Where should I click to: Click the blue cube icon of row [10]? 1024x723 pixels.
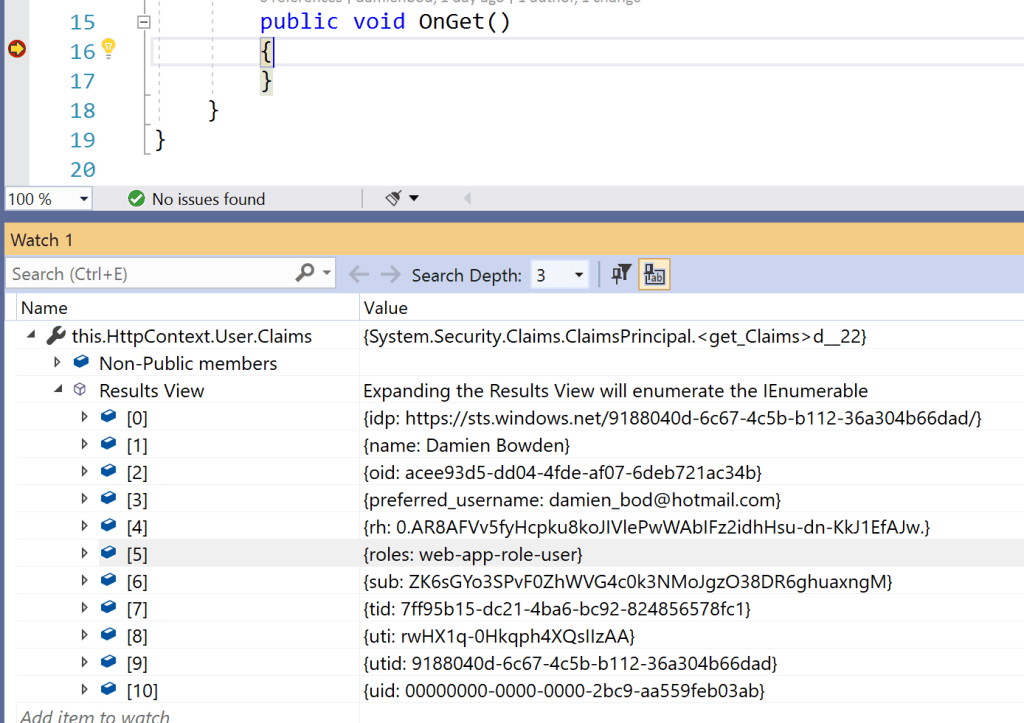click(x=108, y=689)
